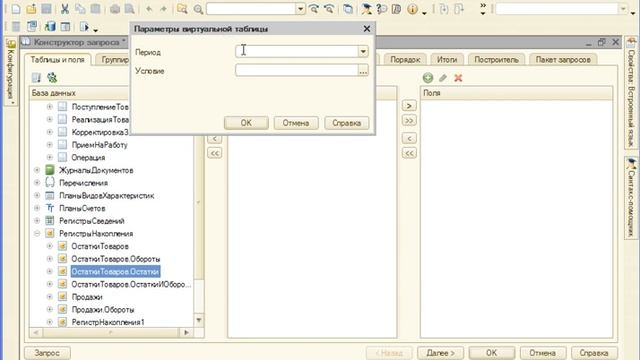Viewport: 640px width, 360px height.
Task: Expand the Продажи register node
Action: click(50, 296)
